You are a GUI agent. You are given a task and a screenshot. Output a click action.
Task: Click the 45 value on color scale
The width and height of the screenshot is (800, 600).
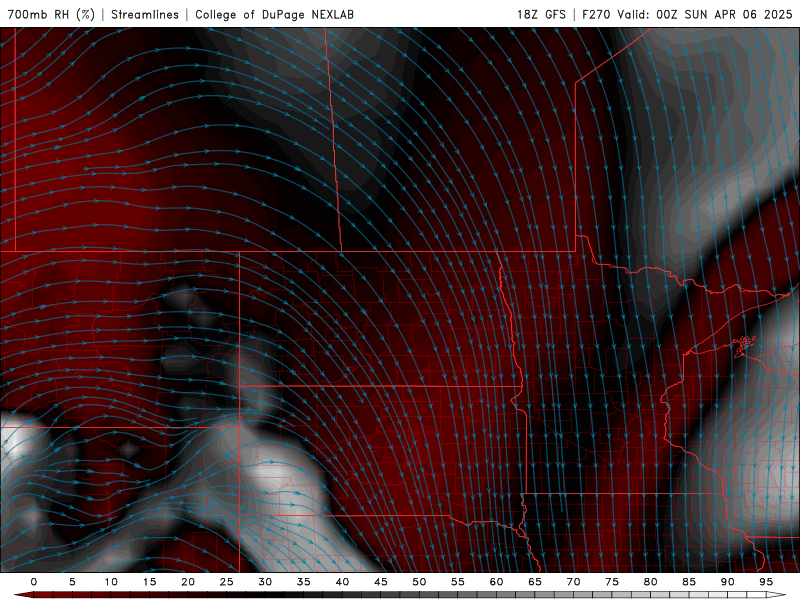(381, 582)
